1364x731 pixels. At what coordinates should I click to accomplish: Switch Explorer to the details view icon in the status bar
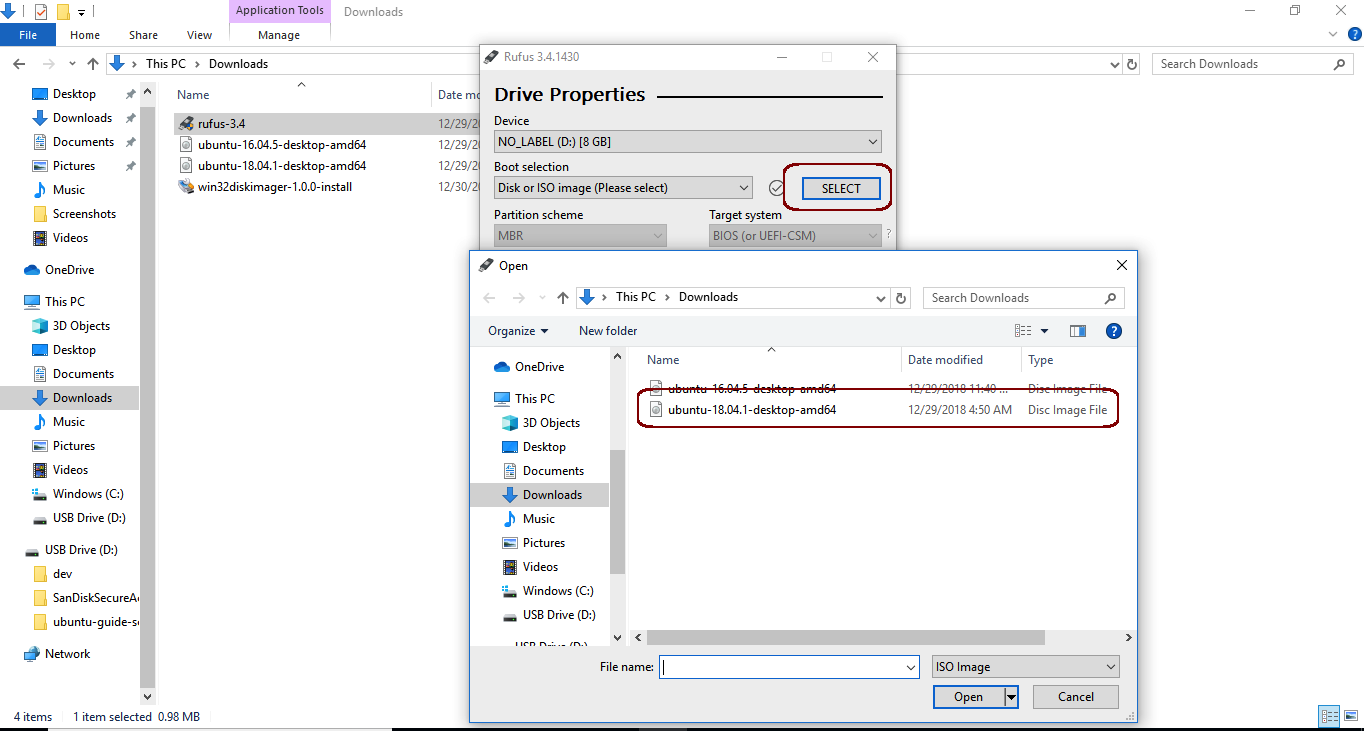point(1329,716)
